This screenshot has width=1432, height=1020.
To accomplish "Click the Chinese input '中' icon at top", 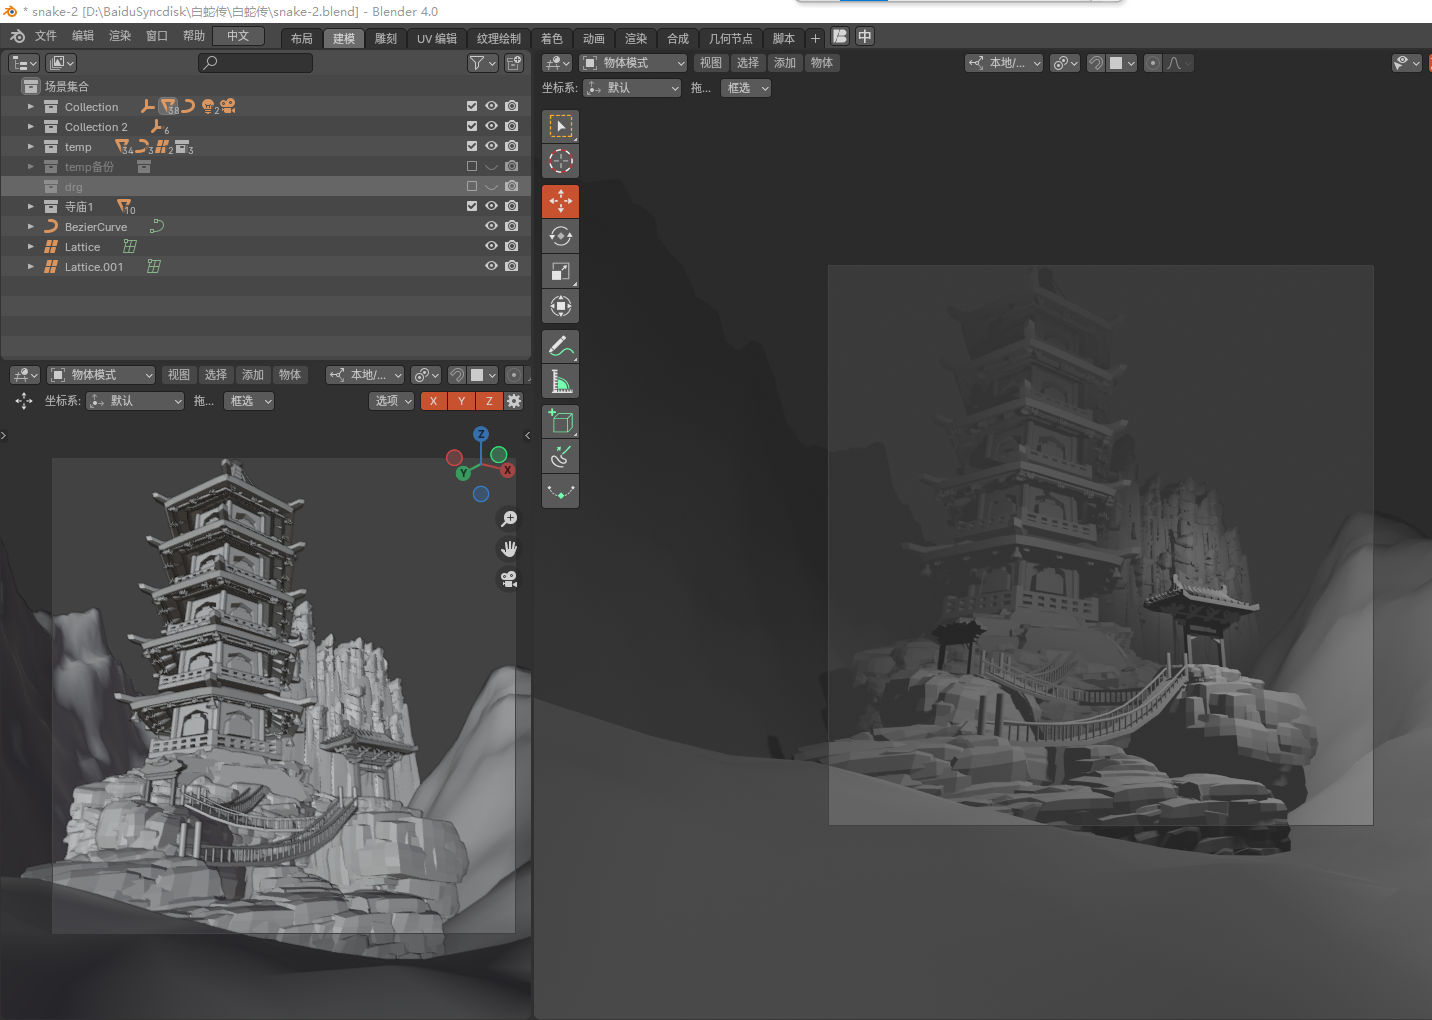I will tap(865, 36).
